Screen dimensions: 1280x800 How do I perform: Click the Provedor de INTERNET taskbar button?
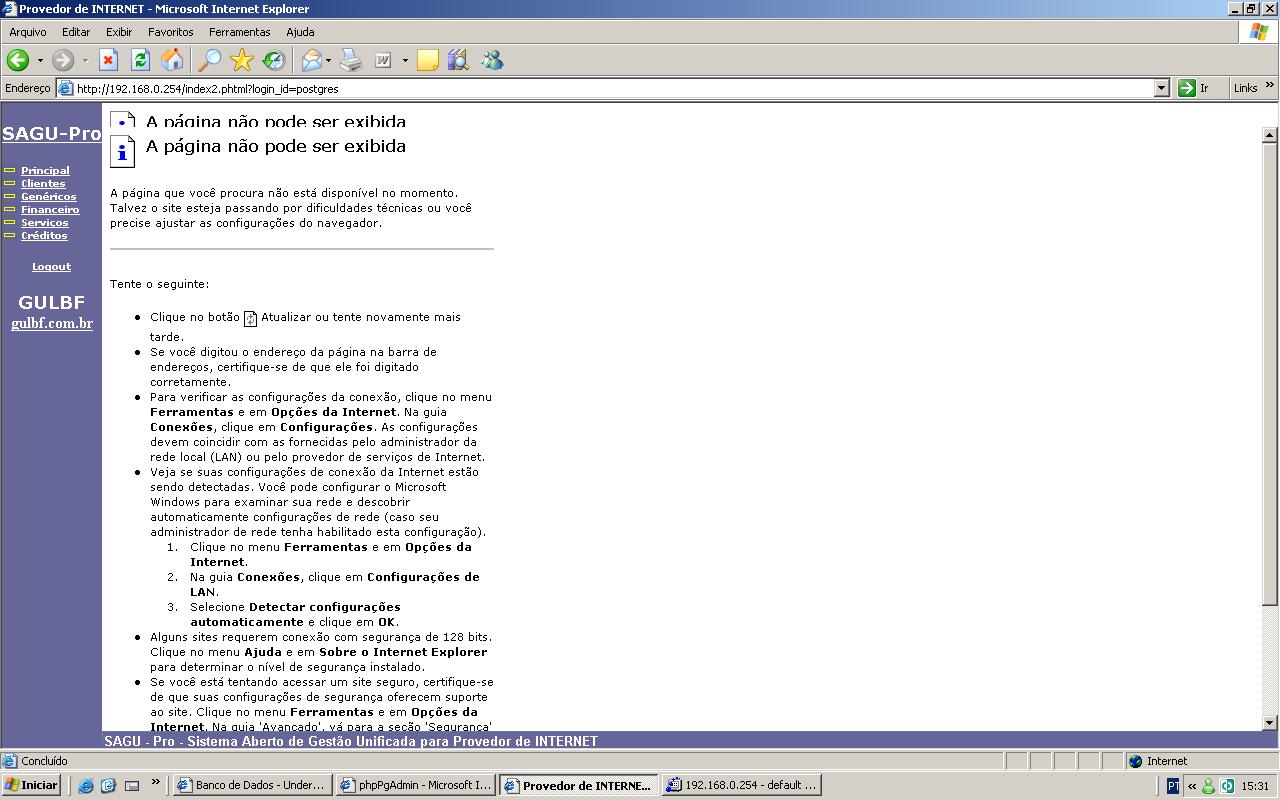tap(579, 785)
